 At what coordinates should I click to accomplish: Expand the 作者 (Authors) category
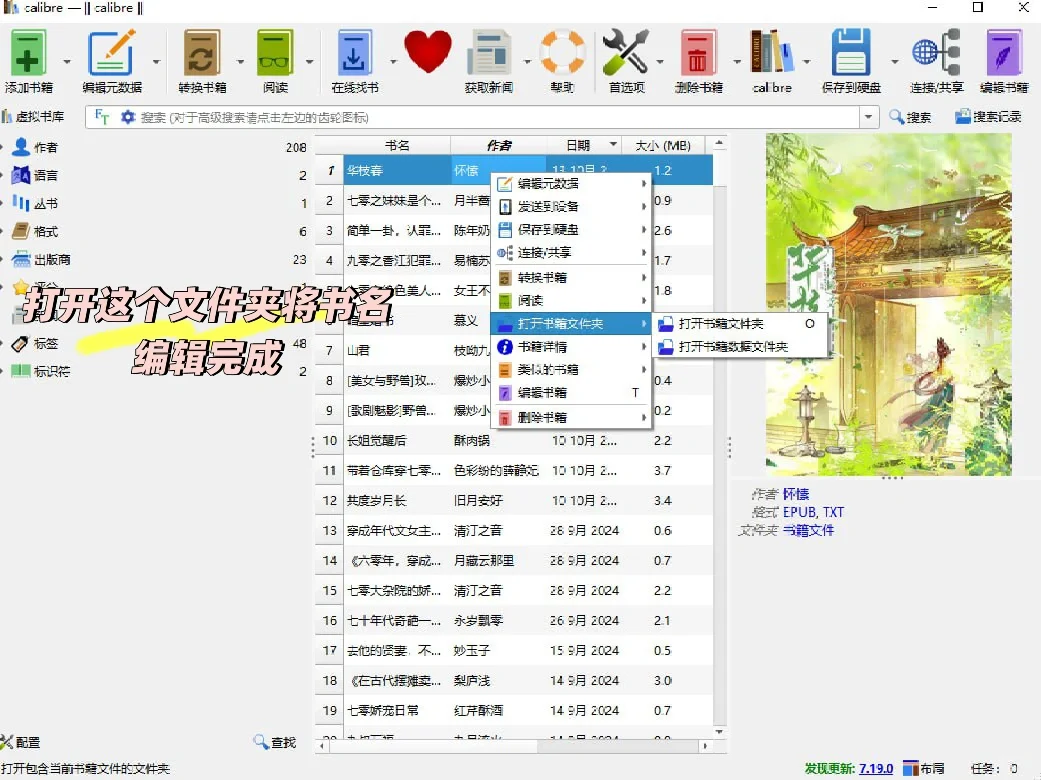[x=3, y=147]
